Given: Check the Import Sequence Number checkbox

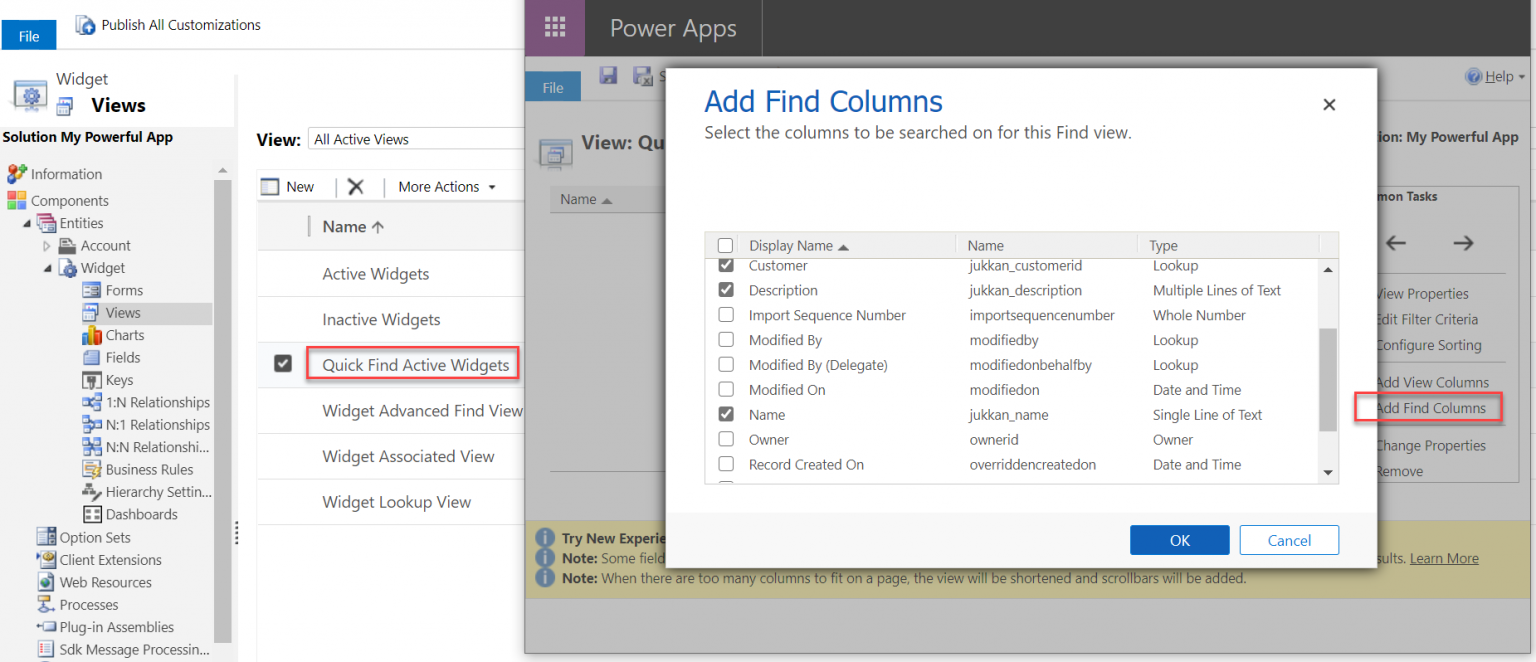Looking at the screenshot, I should [726, 315].
